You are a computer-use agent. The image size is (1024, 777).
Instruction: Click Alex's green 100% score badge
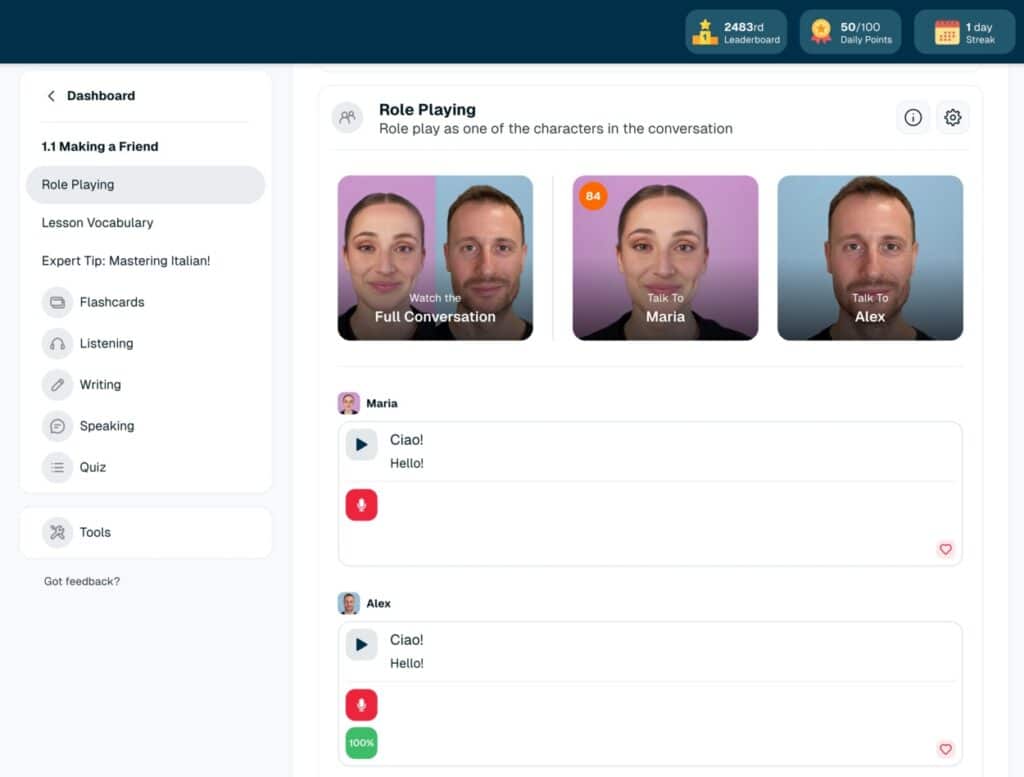361,743
